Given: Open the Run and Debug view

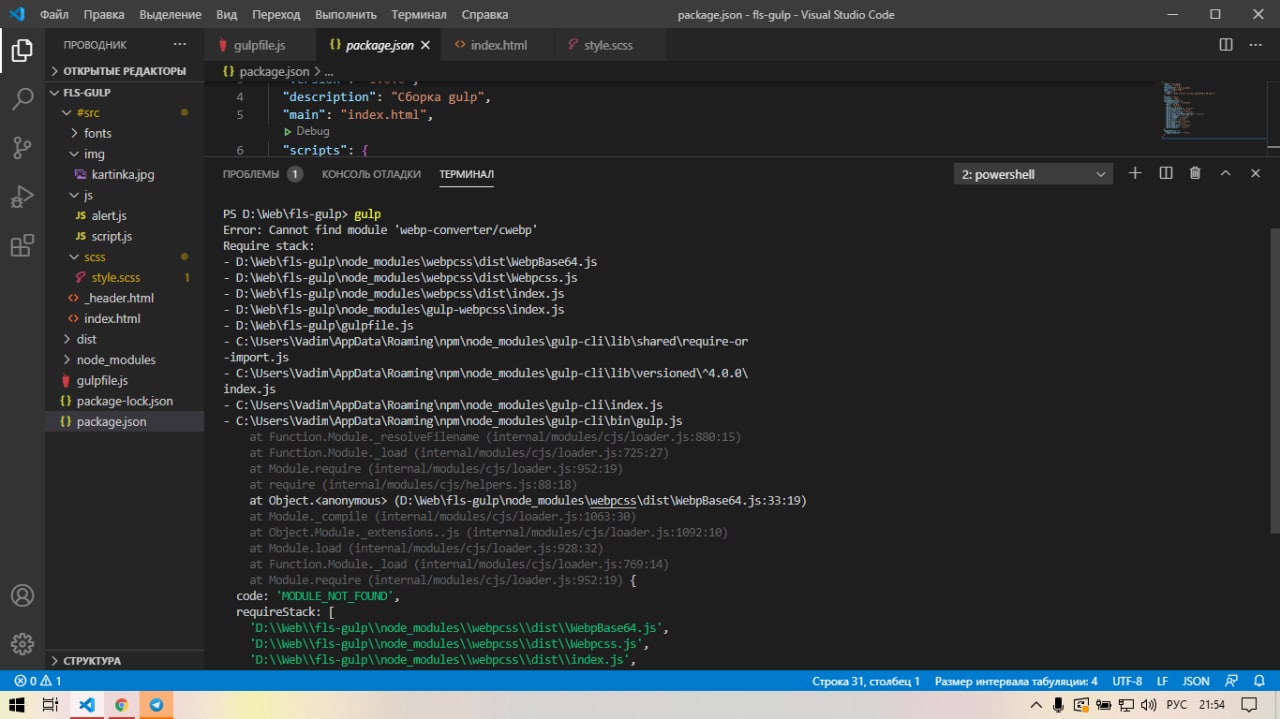Looking at the screenshot, I should pyautogui.click(x=22, y=196).
